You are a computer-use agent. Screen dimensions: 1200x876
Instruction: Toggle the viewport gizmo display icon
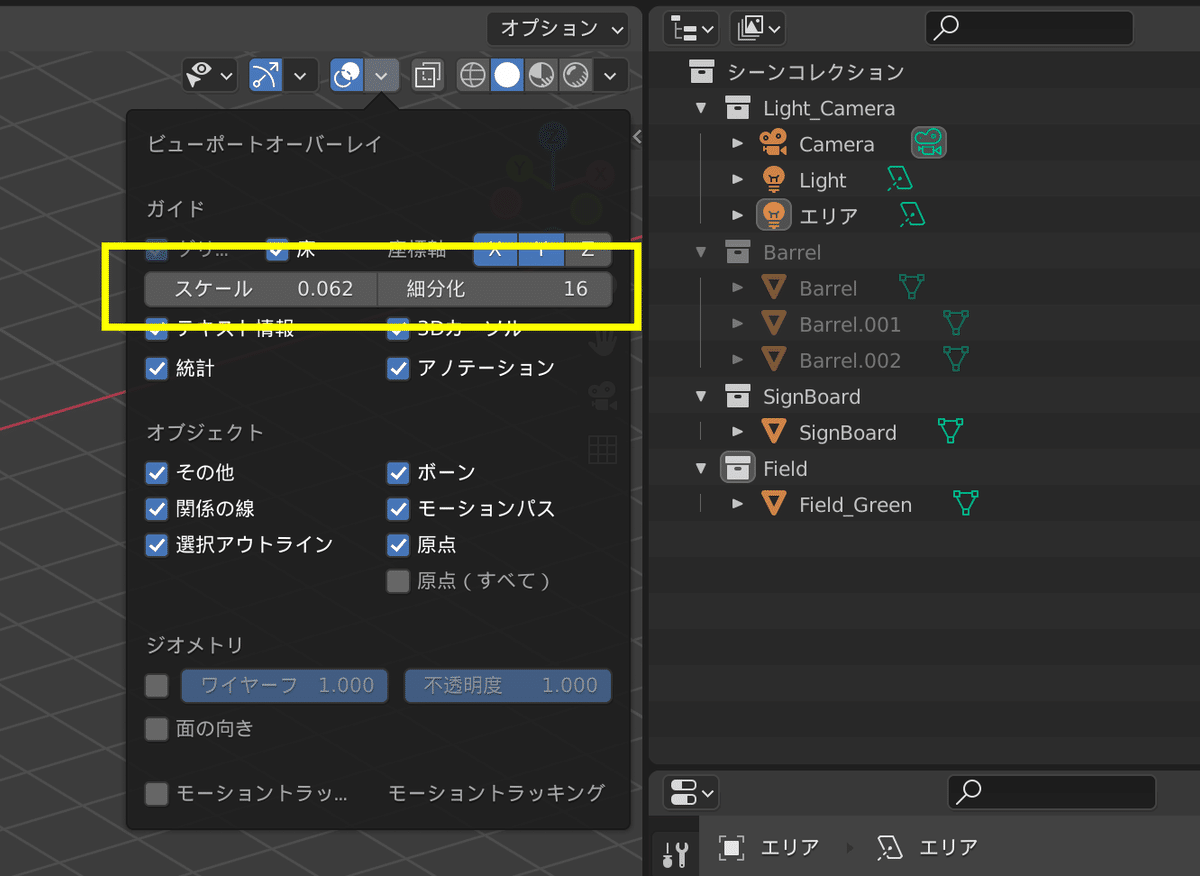(x=265, y=75)
